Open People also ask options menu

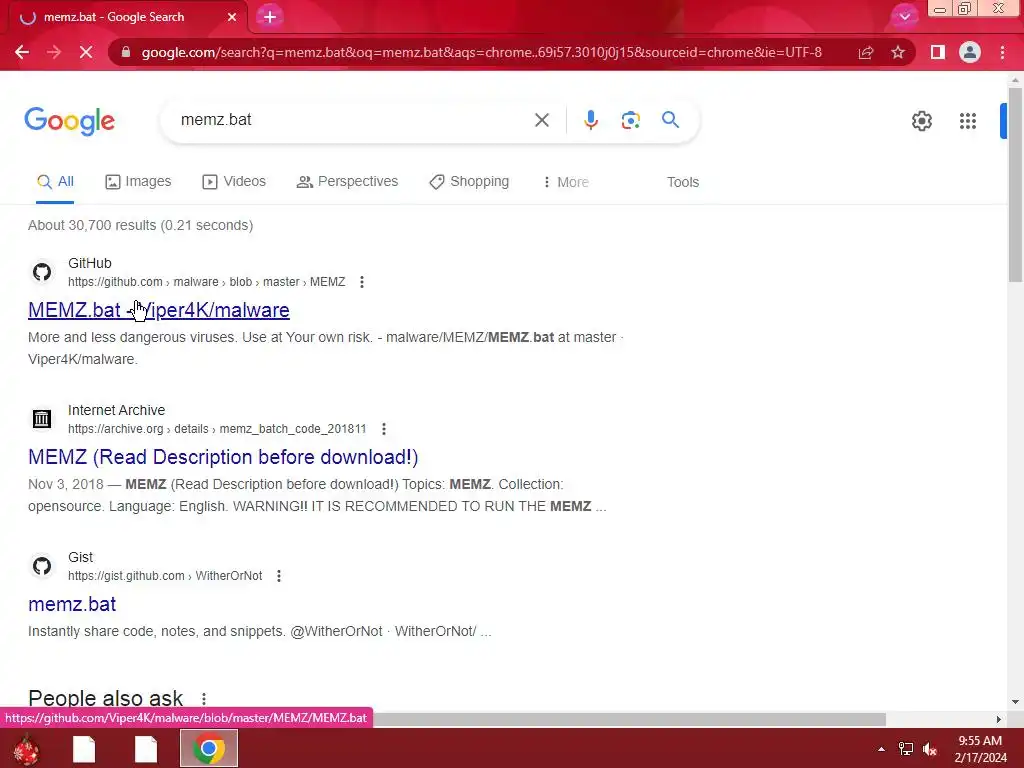point(204,699)
